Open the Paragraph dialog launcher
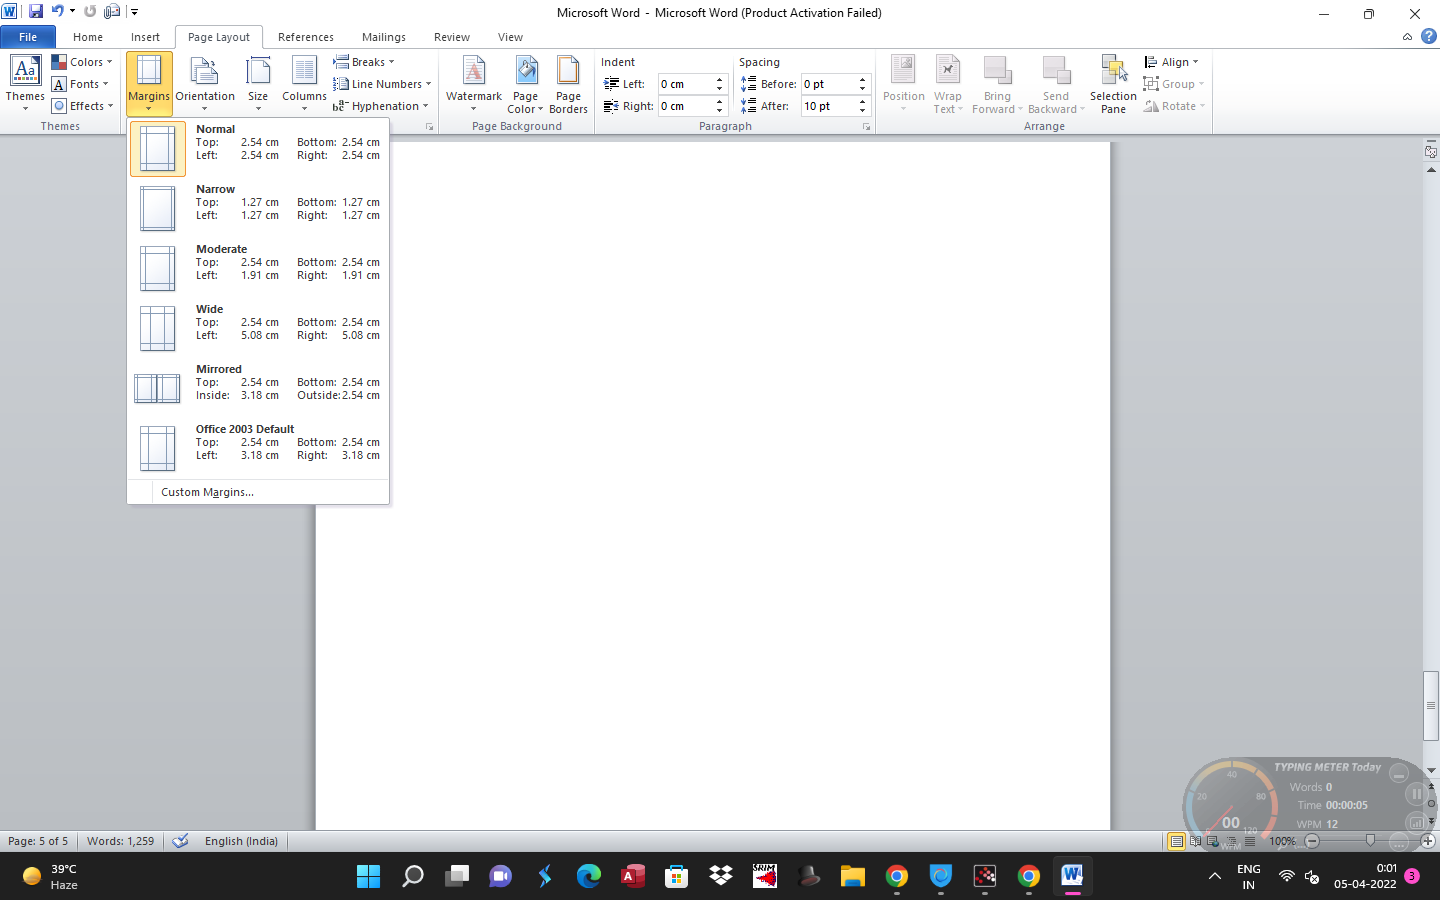This screenshot has height=900, width=1440. coord(866,127)
